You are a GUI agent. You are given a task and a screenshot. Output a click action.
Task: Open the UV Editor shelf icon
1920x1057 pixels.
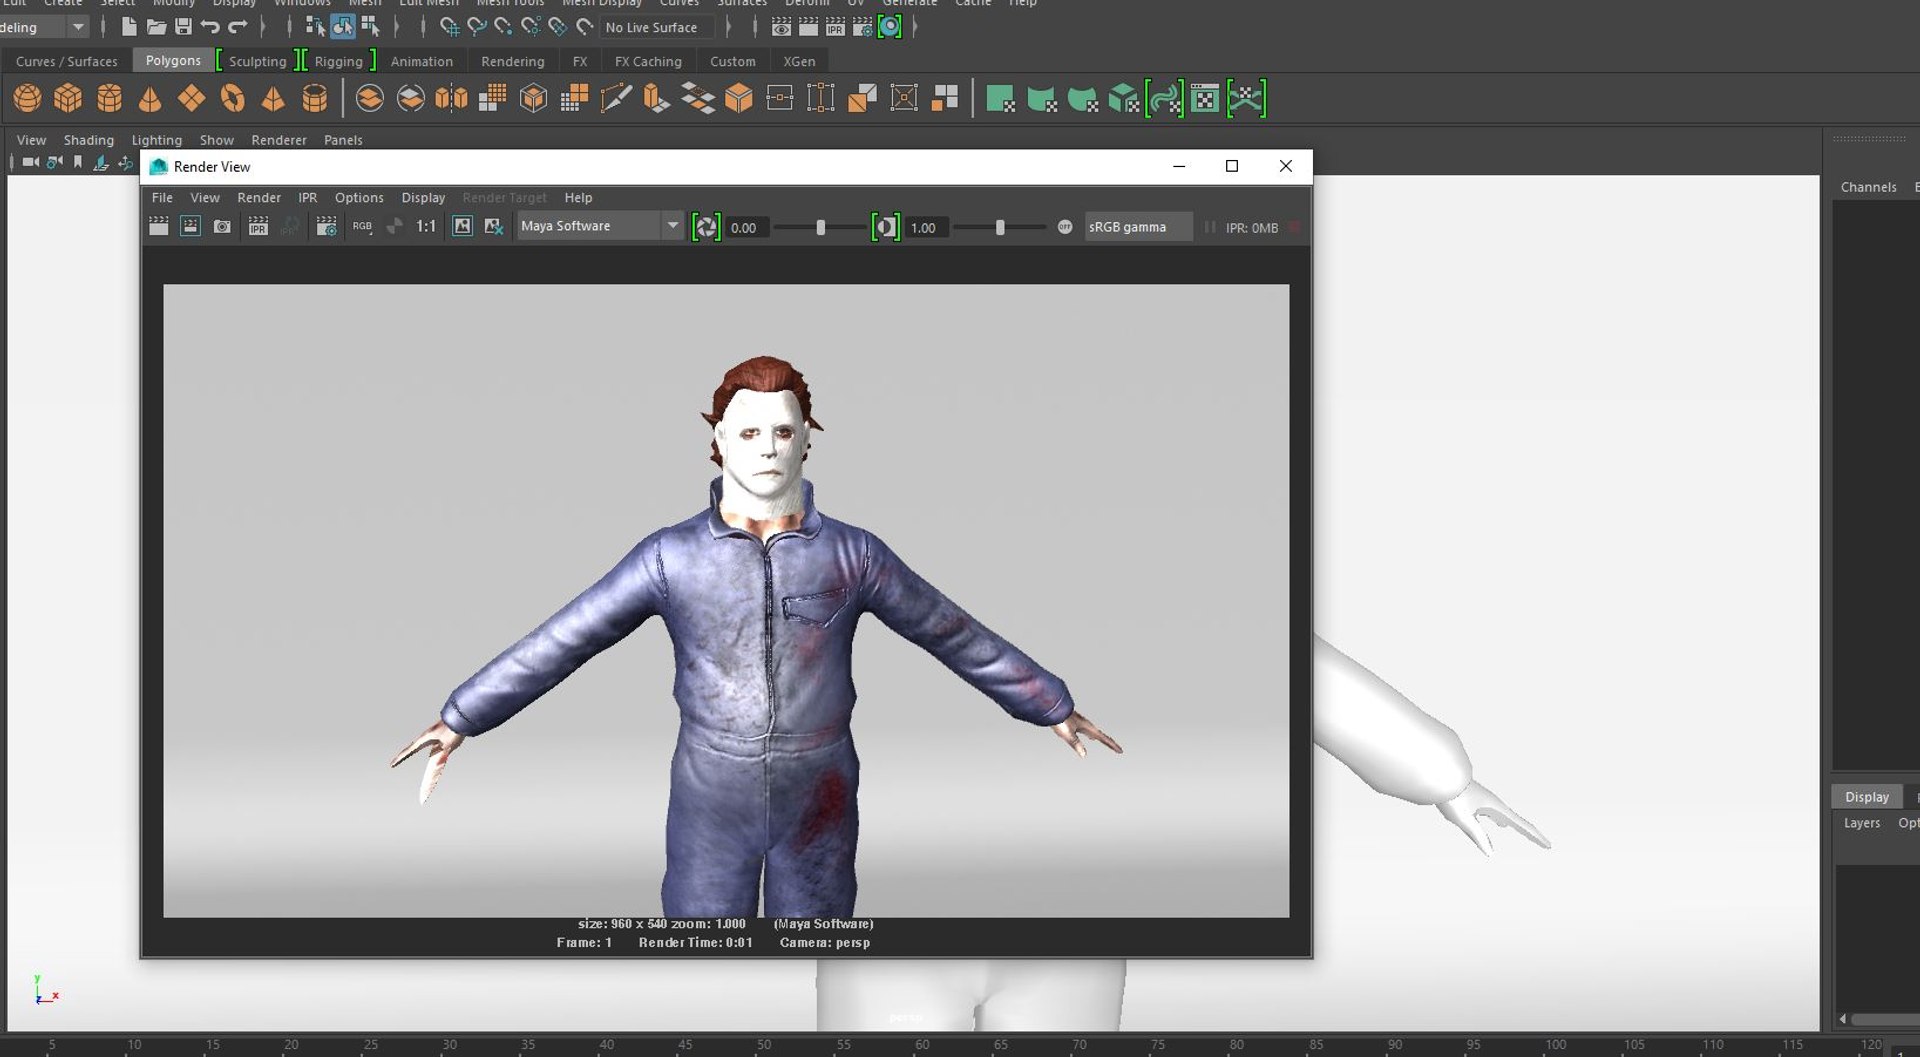1206,98
